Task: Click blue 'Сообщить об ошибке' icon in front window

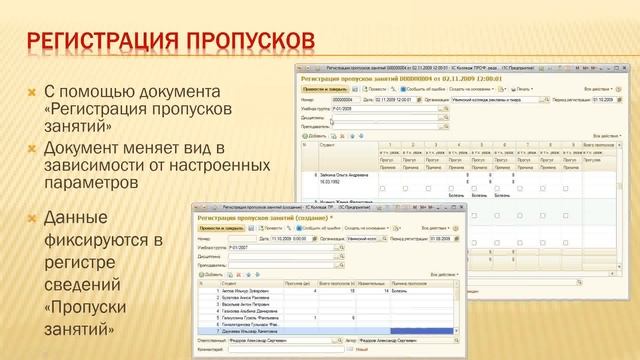Action: pos(299,228)
